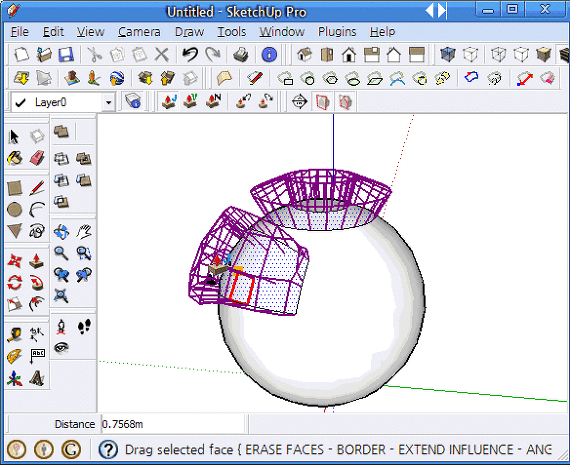The width and height of the screenshot is (570, 468).
Task: Click the blue Model Info icon
Action: (x=269, y=55)
